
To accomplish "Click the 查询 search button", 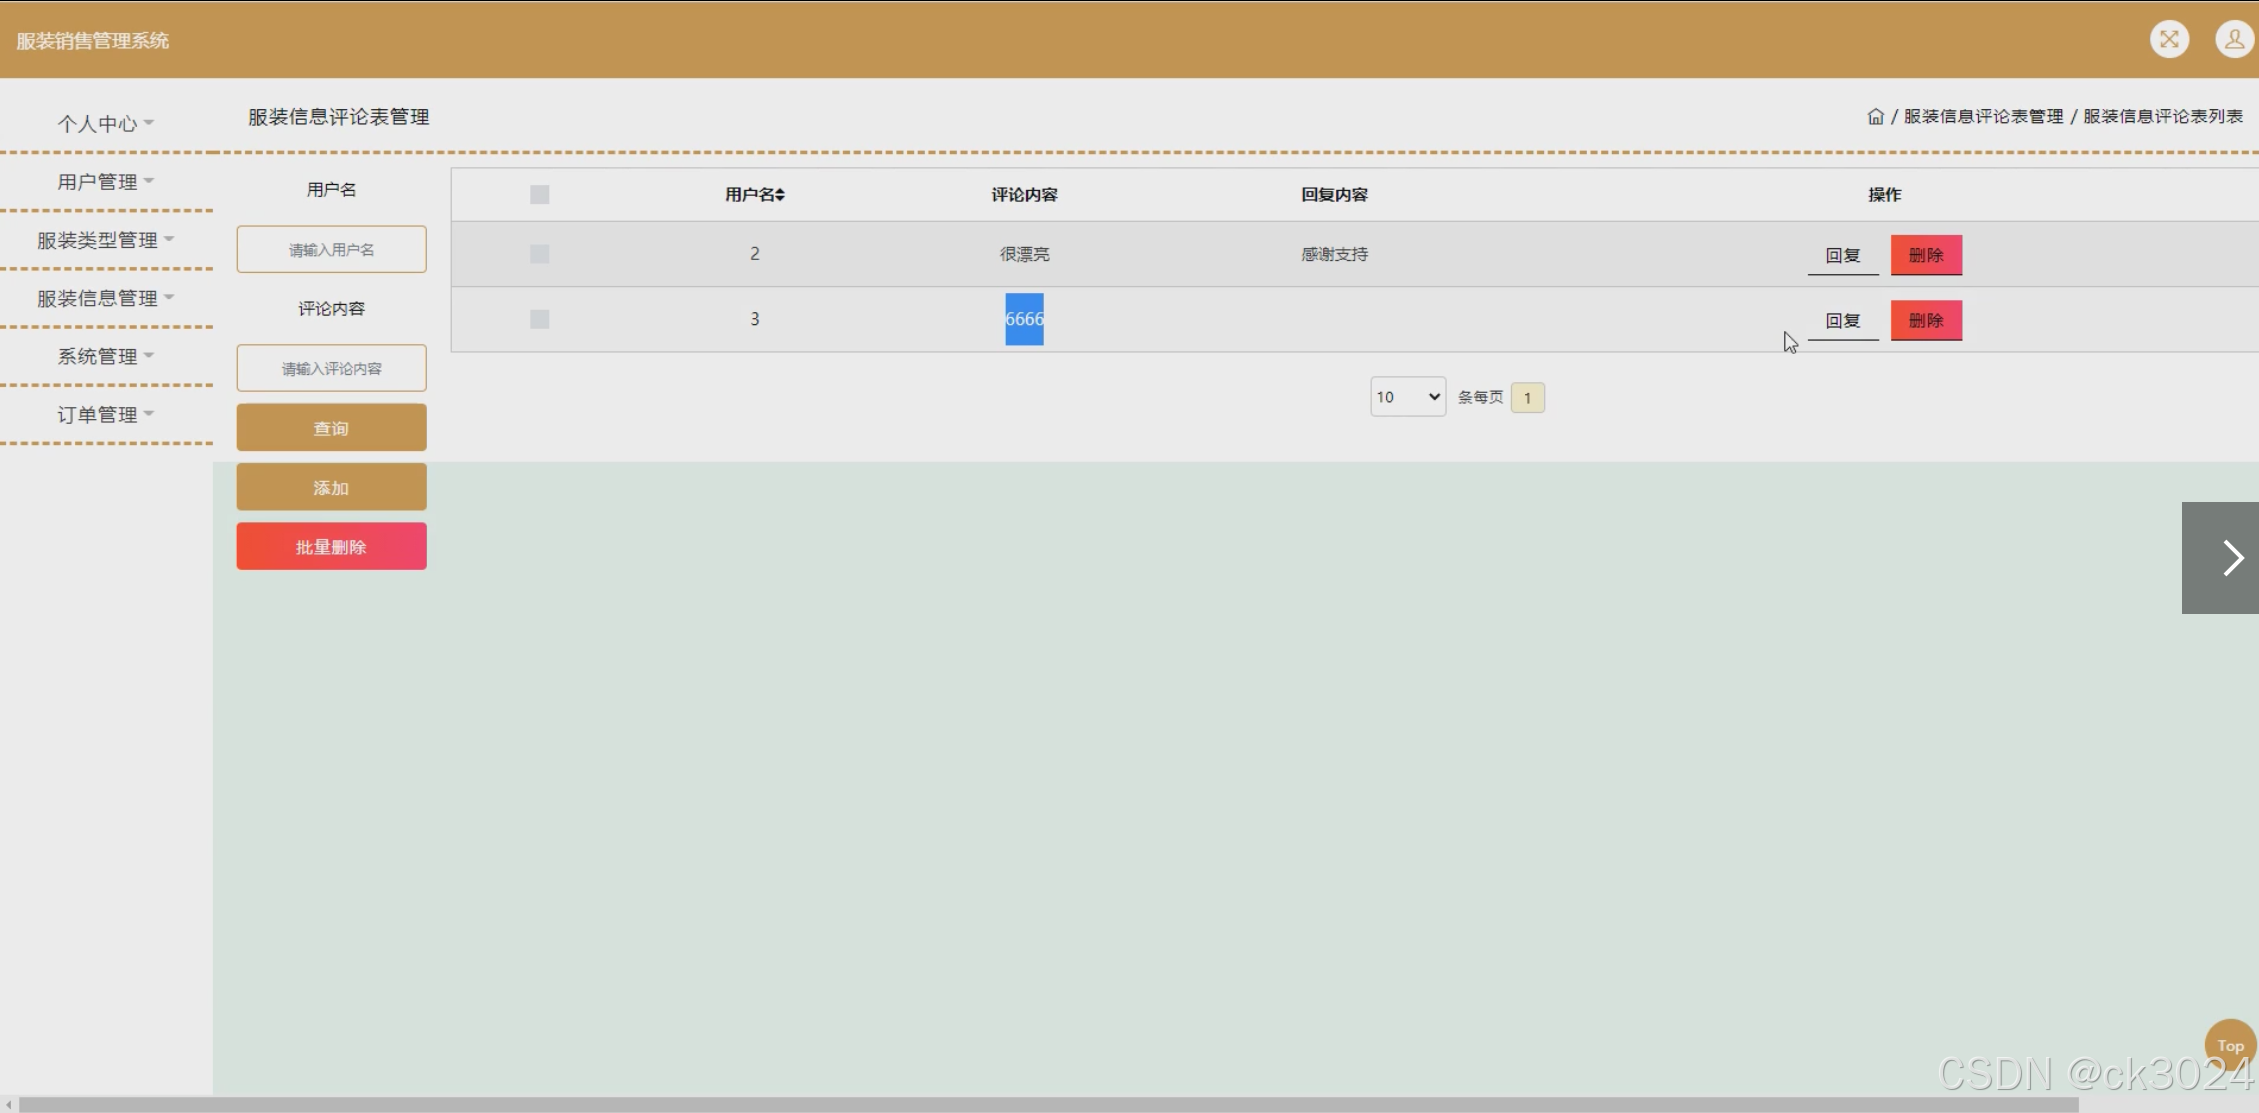I will (x=331, y=428).
